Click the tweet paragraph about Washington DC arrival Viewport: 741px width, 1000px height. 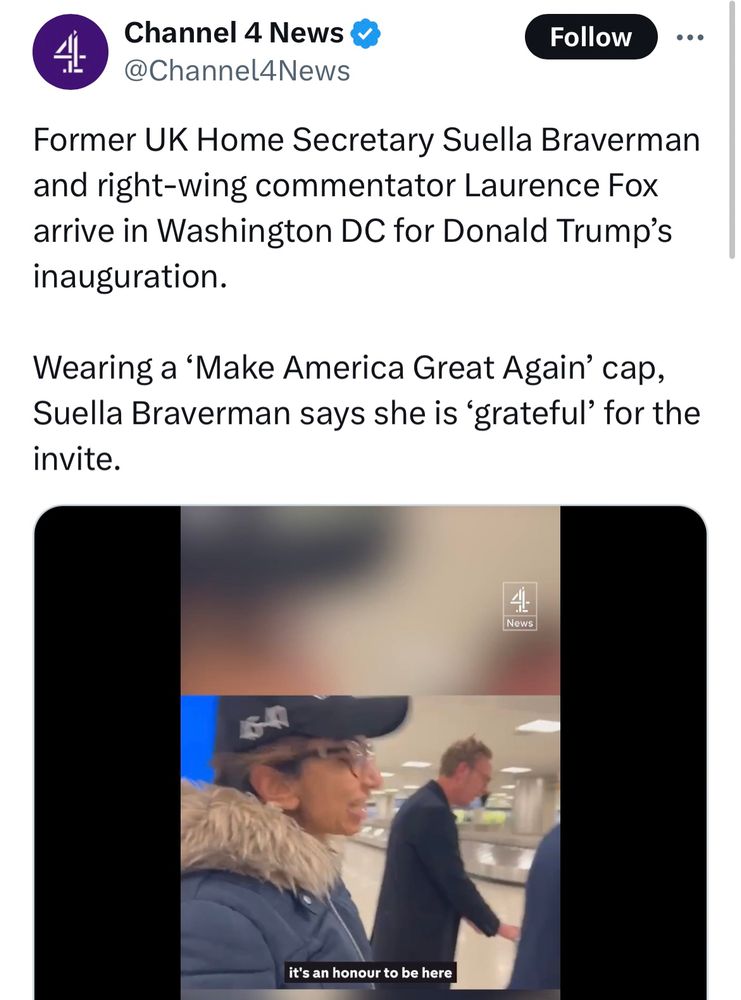click(366, 208)
